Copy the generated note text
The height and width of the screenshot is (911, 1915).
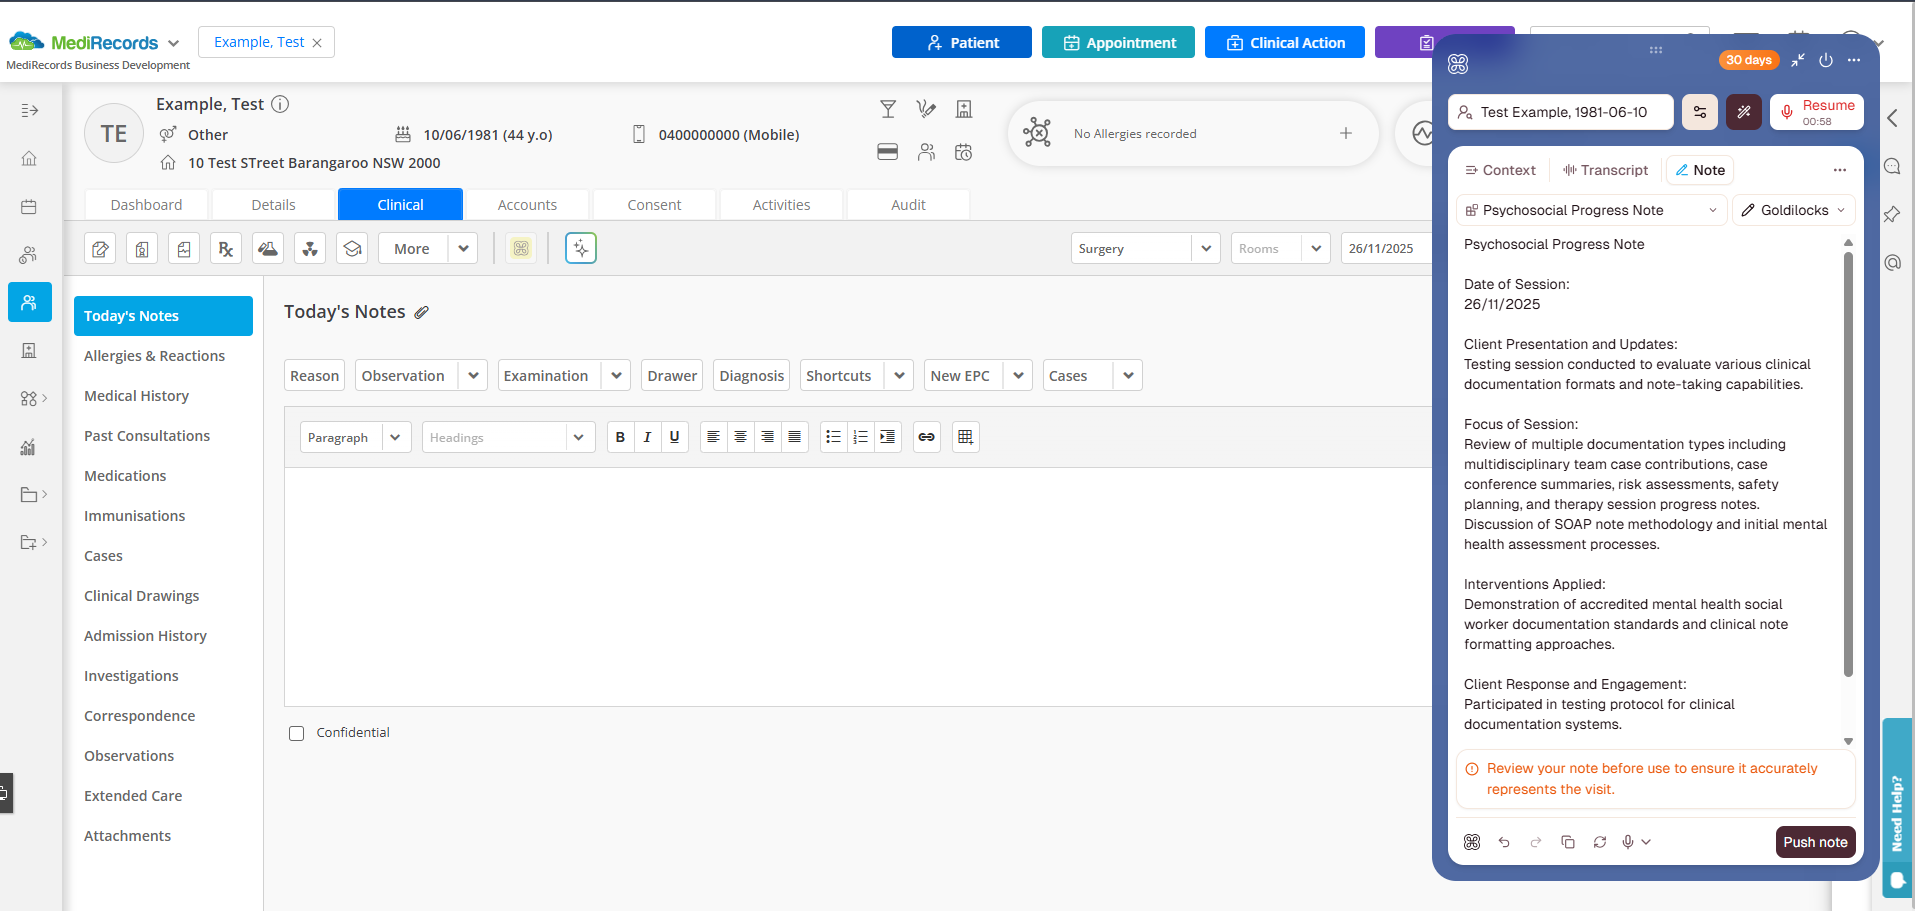coord(1568,842)
